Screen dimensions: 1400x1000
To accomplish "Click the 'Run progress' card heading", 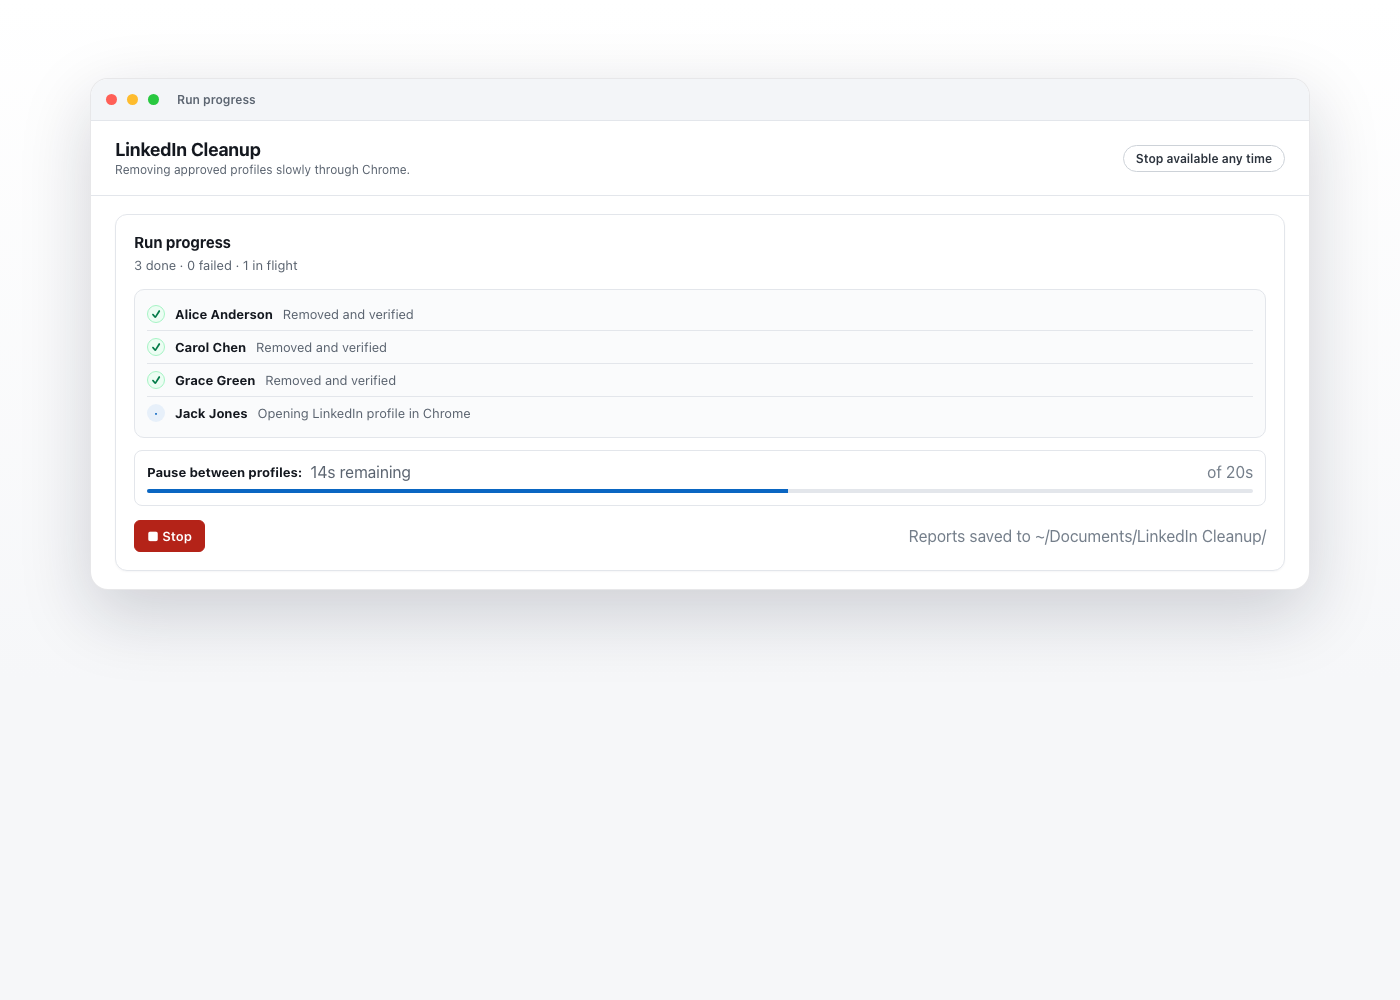I will (x=182, y=242).
